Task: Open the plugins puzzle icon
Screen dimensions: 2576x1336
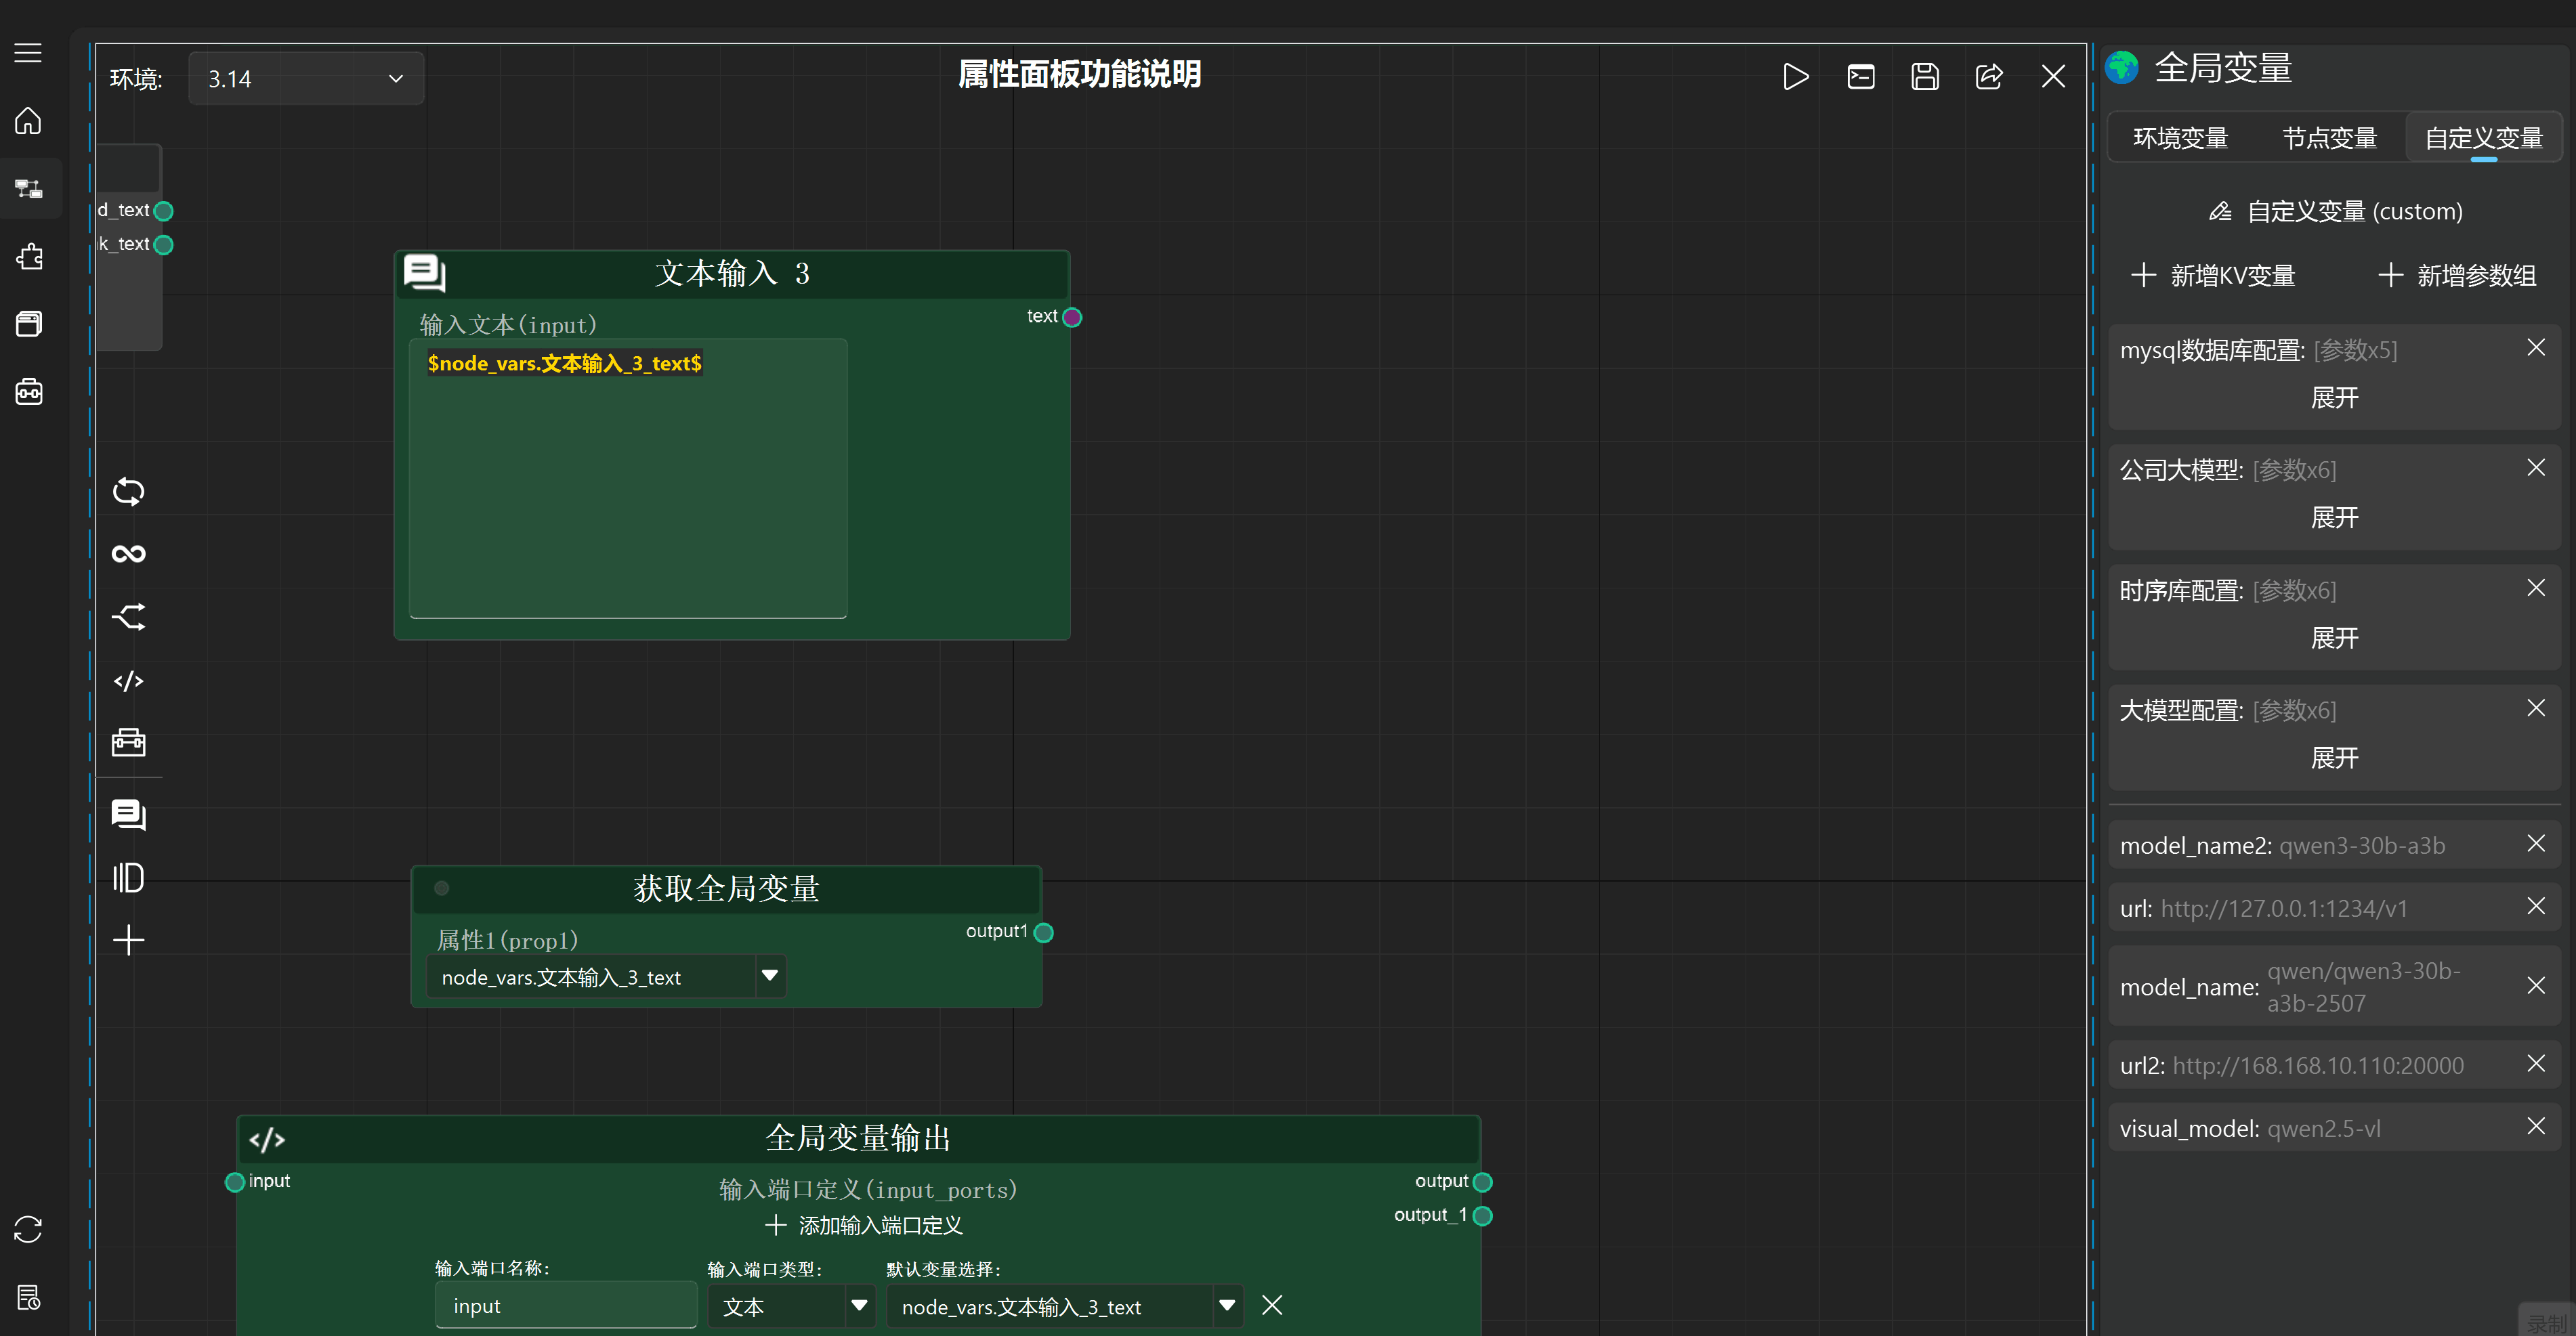Action: click(28, 256)
